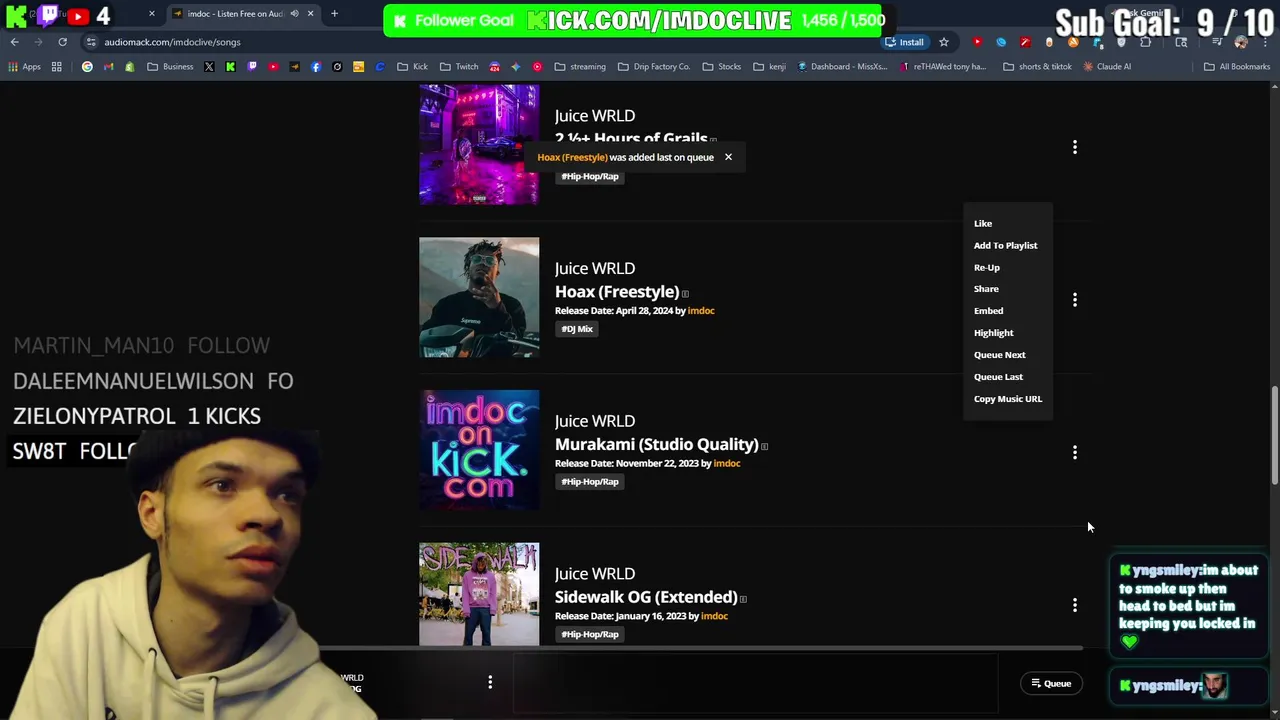Viewport: 1280px width, 720px height.
Task: Choose Like in the track context menu
Action: coord(983,224)
